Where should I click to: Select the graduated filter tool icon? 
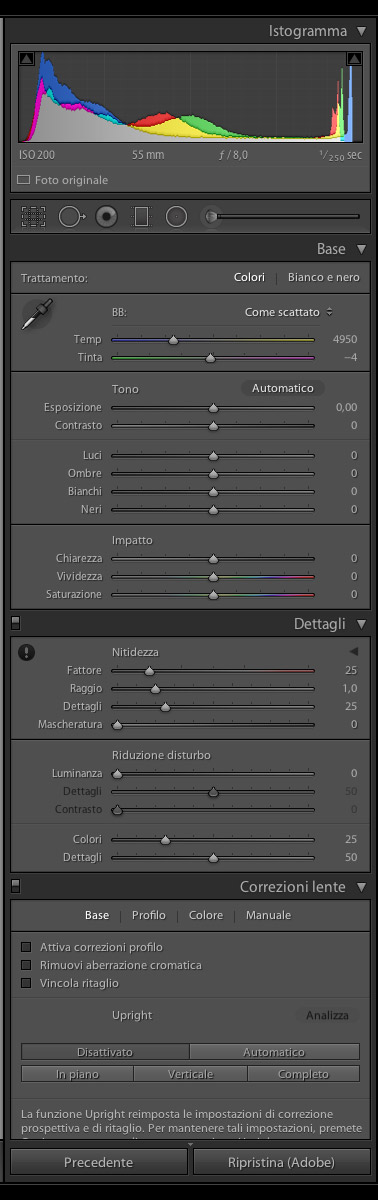coord(141,216)
